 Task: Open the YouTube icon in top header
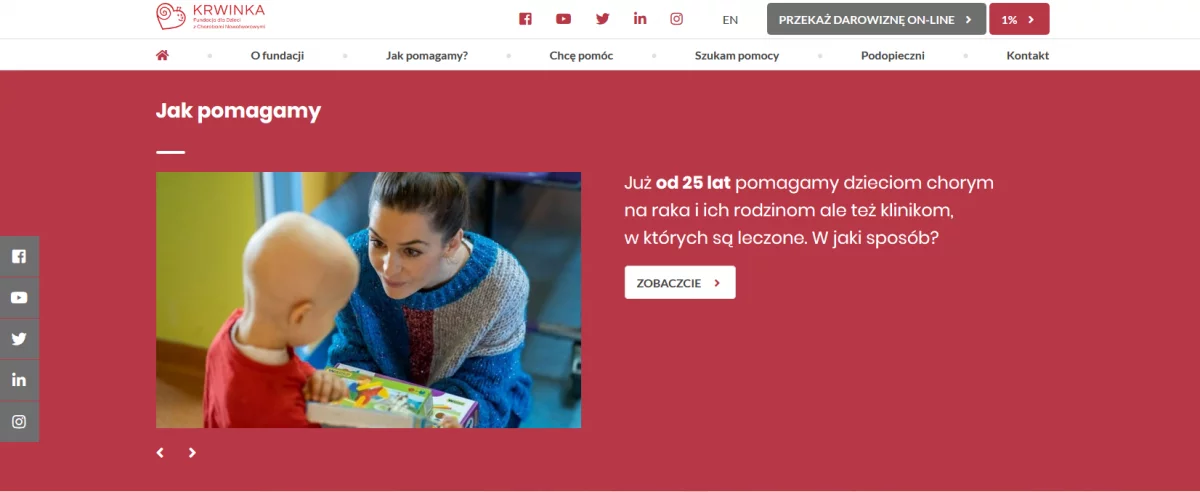[x=563, y=19]
